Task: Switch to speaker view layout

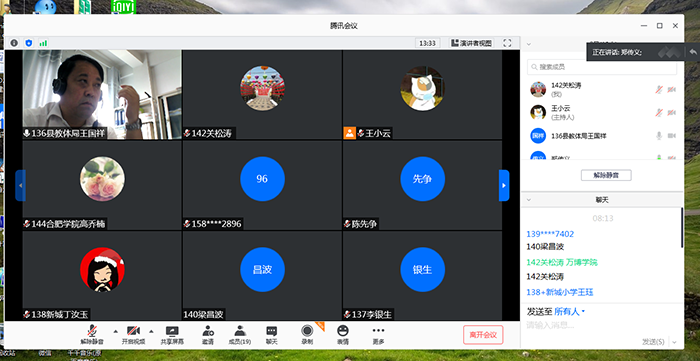Action: (471, 43)
